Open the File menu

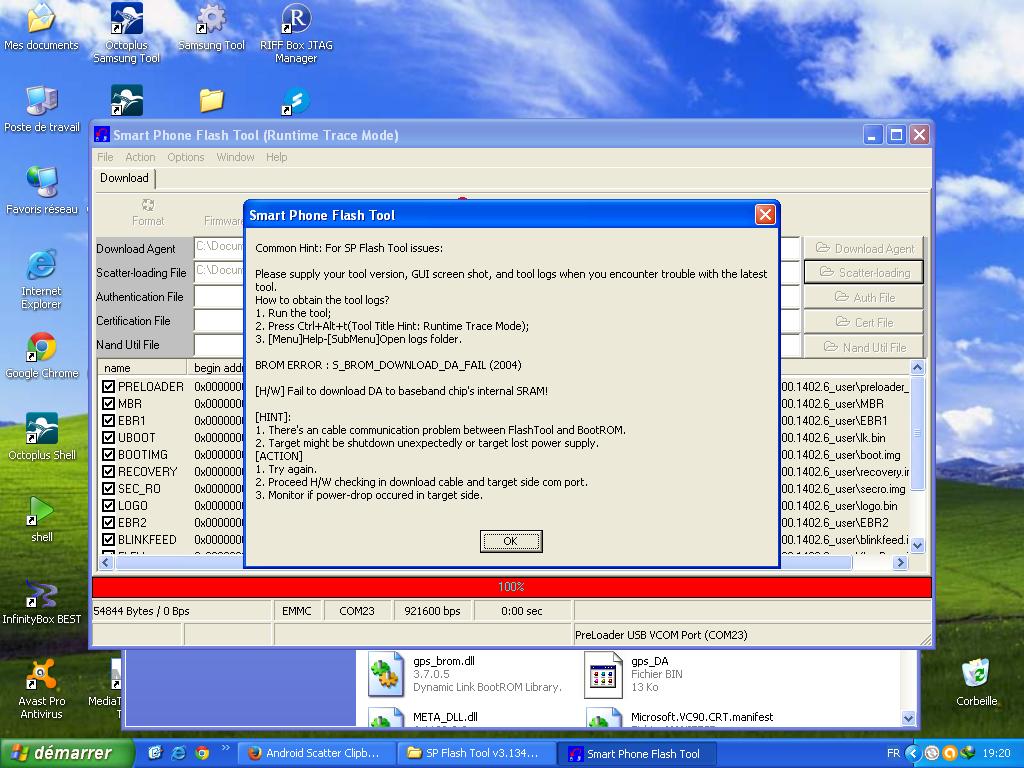[105, 157]
